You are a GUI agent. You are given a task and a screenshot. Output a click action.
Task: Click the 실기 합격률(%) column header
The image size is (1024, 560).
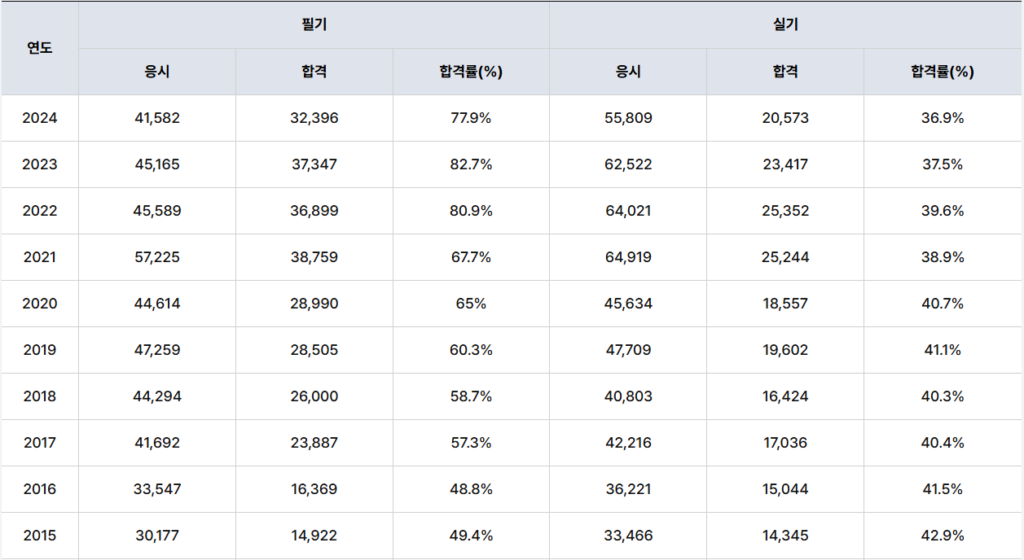coord(942,72)
